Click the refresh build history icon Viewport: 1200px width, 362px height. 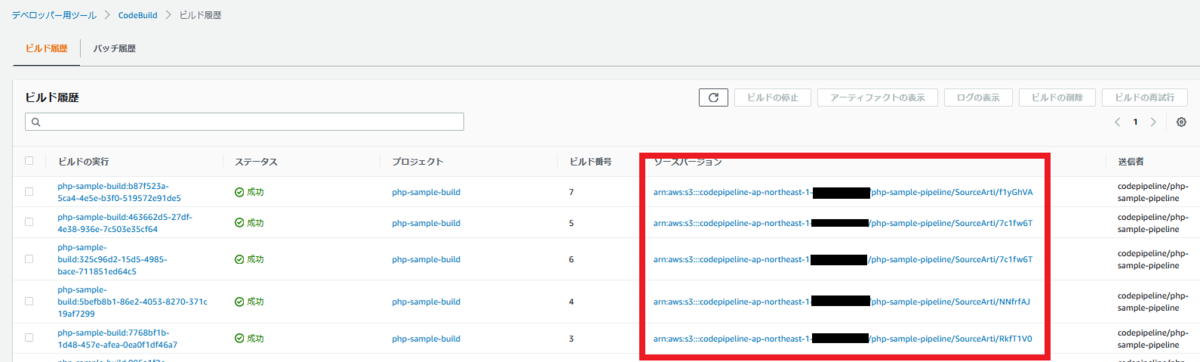pos(713,97)
